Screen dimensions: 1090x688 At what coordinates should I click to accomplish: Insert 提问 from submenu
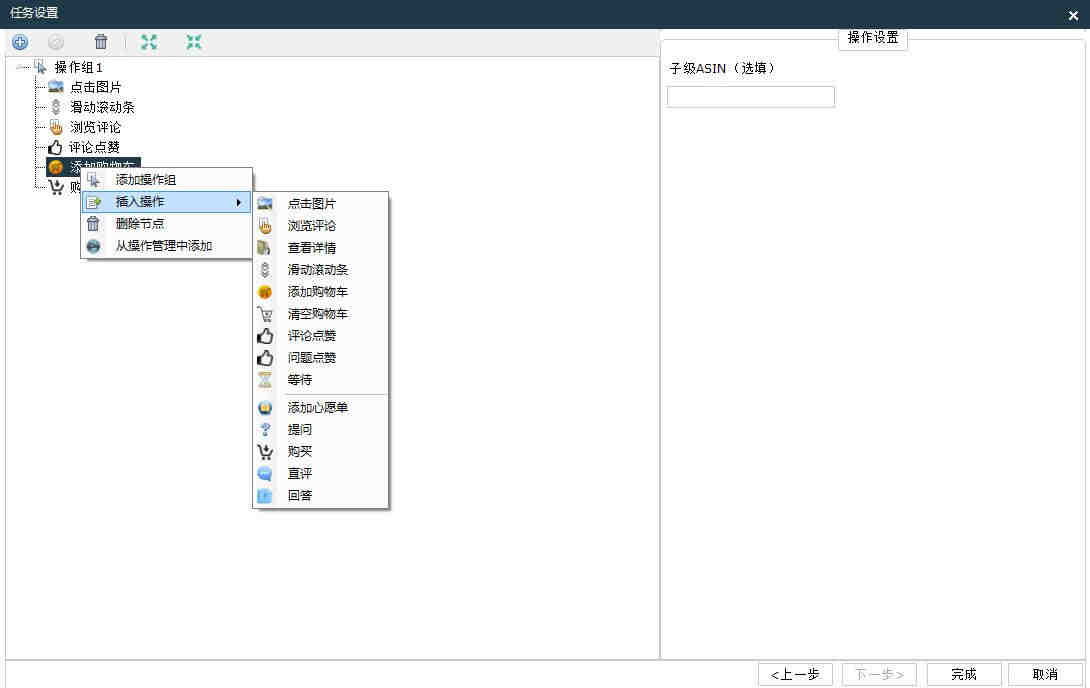(x=320, y=430)
